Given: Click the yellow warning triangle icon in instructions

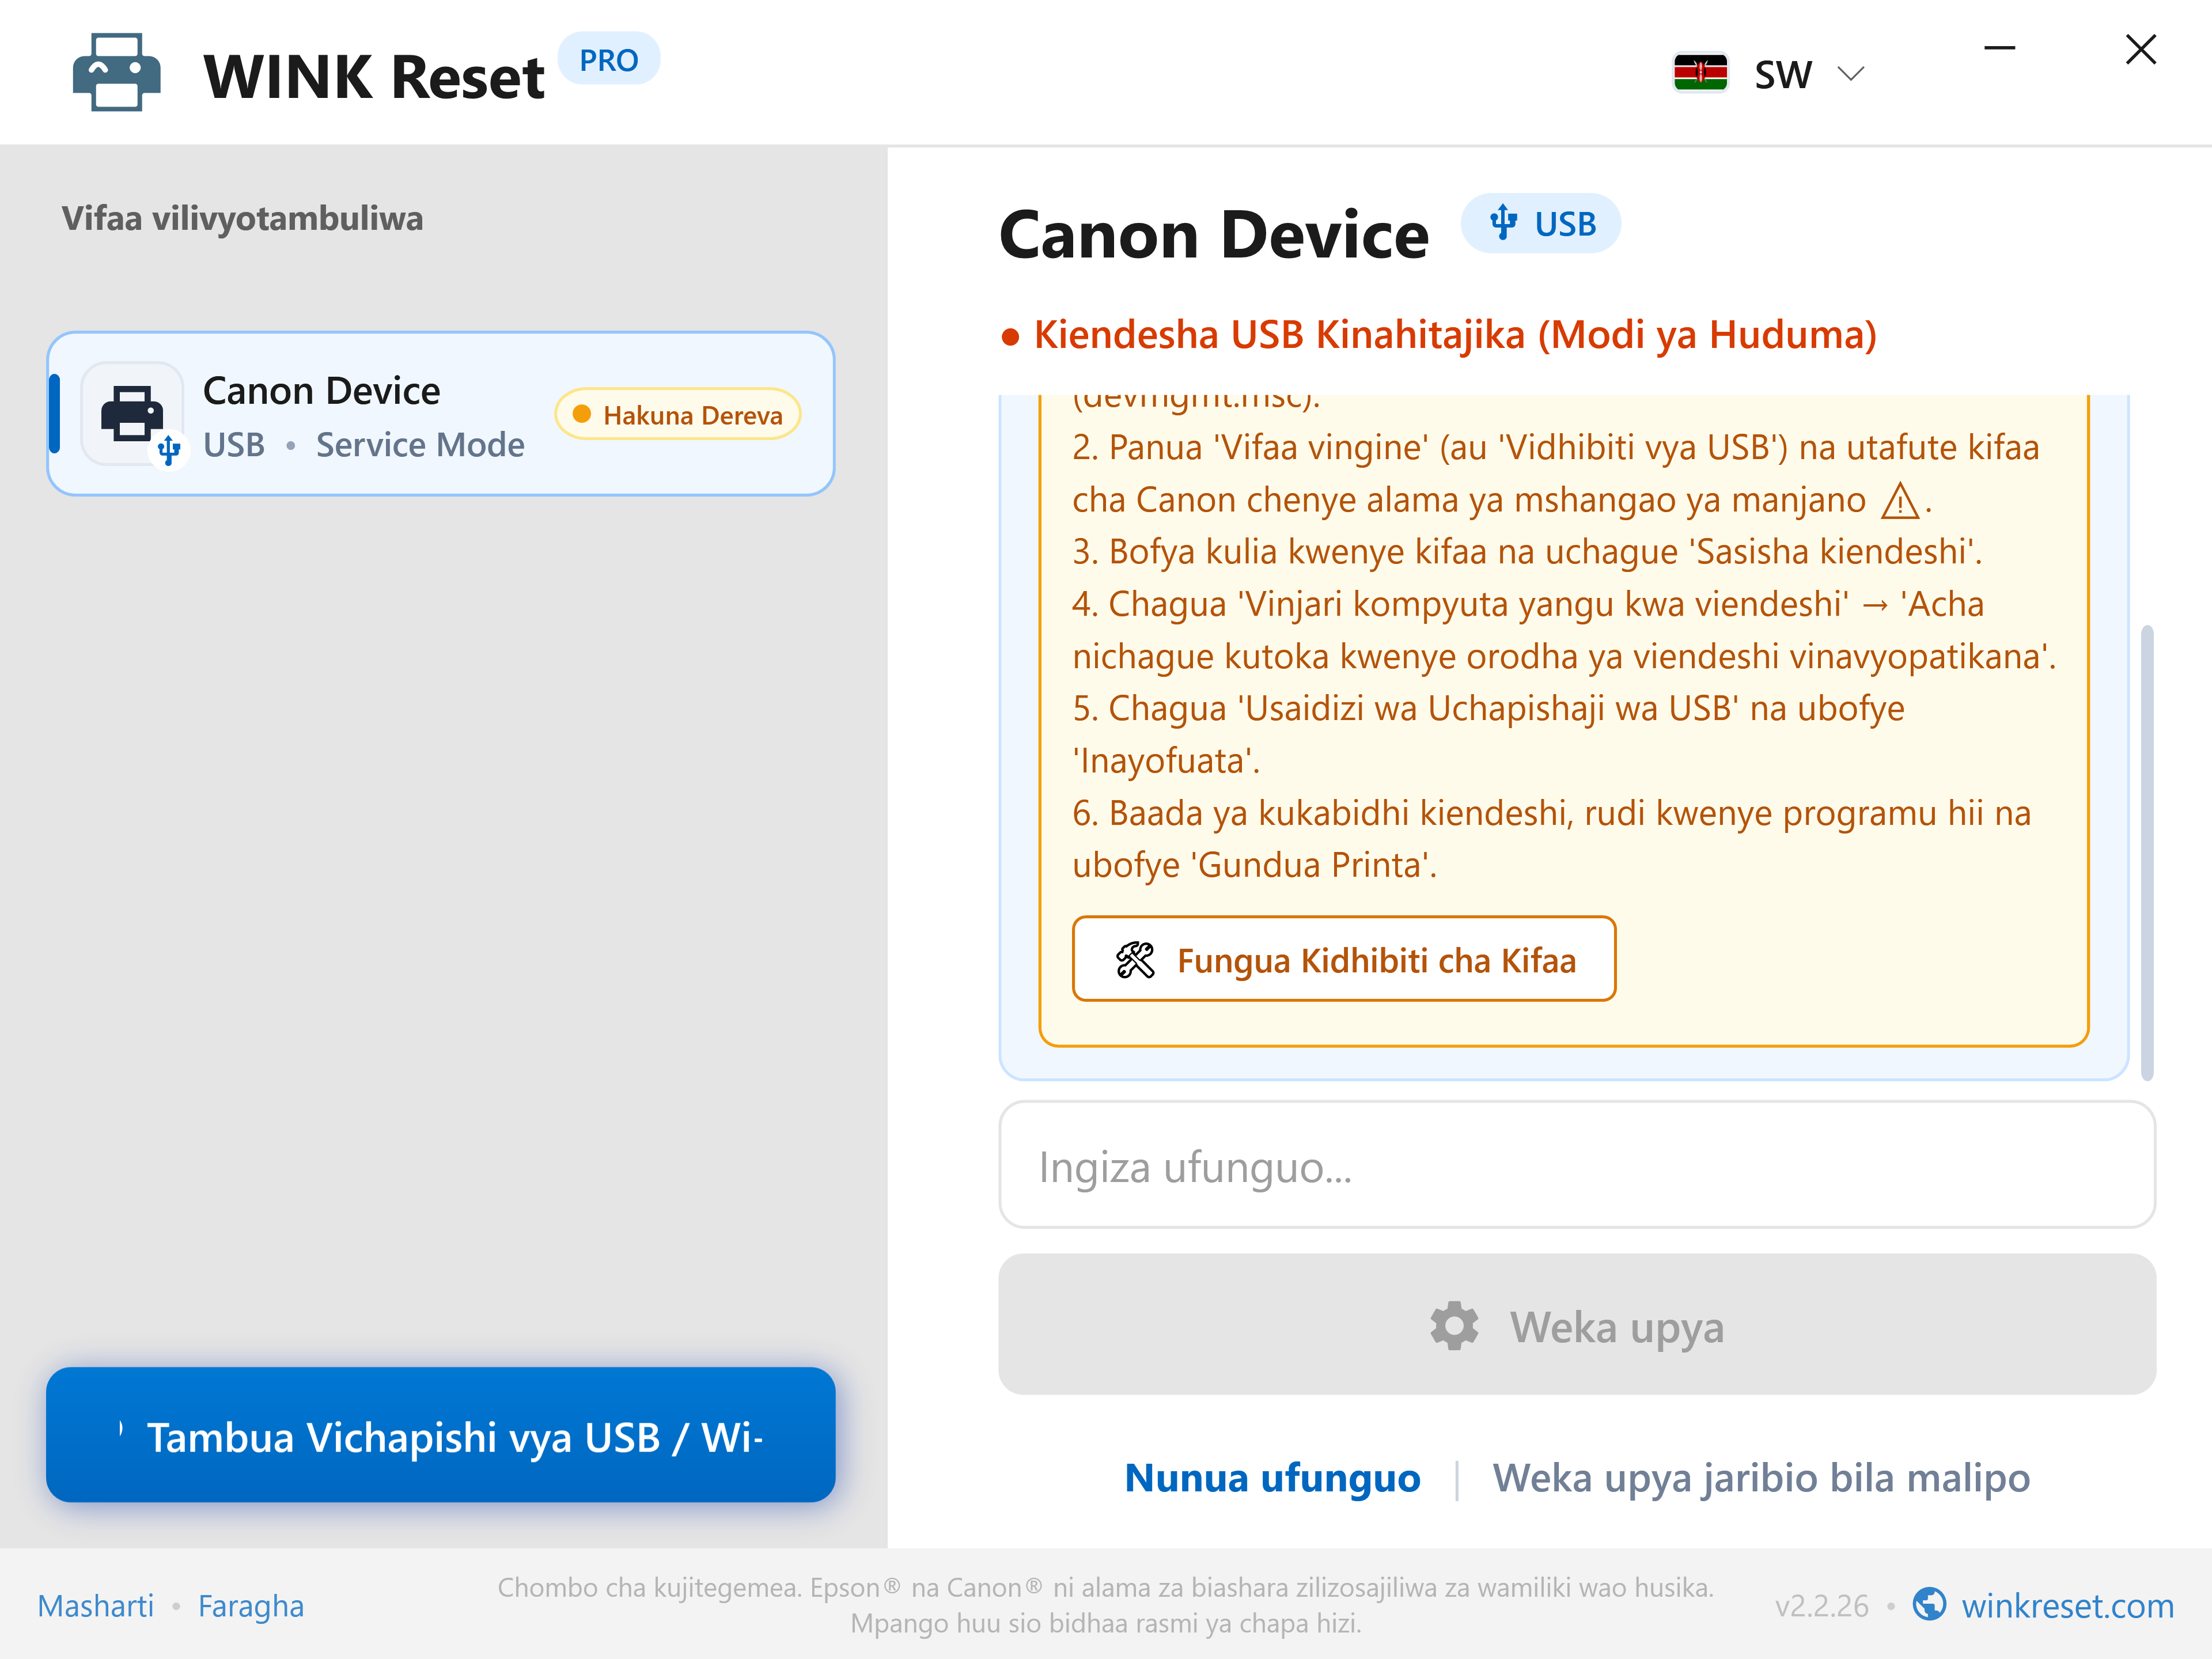Looking at the screenshot, I should [1899, 501].
